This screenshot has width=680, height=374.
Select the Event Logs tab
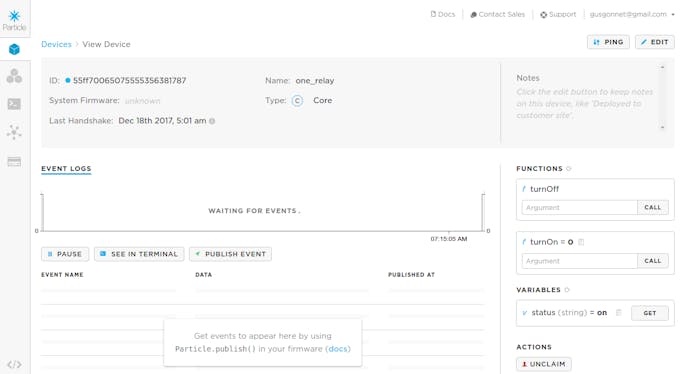[66, 168]
